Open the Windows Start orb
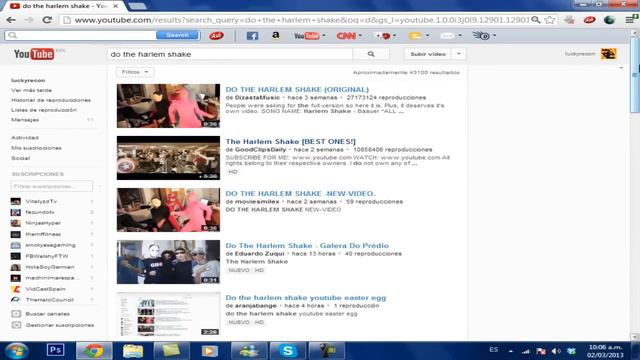 pos(16,351)
